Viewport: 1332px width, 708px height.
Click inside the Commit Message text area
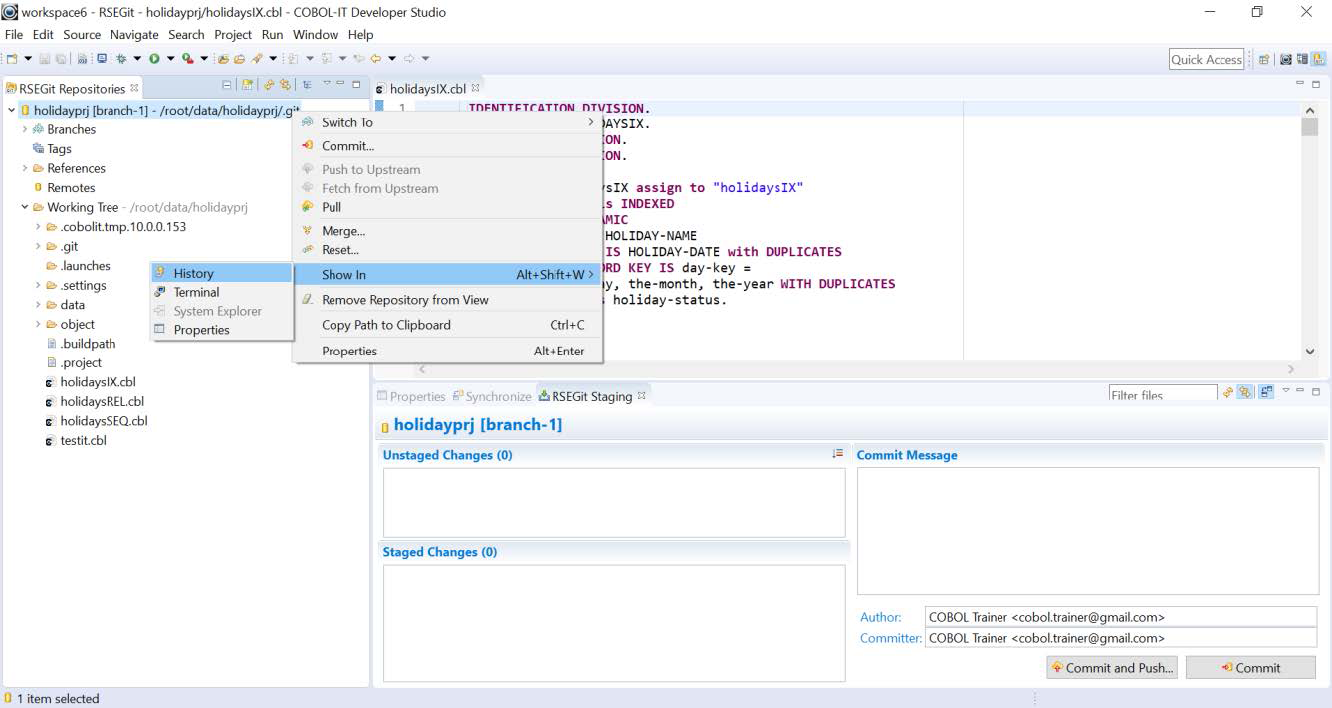pyautogui.click(x=1087, y=530)
